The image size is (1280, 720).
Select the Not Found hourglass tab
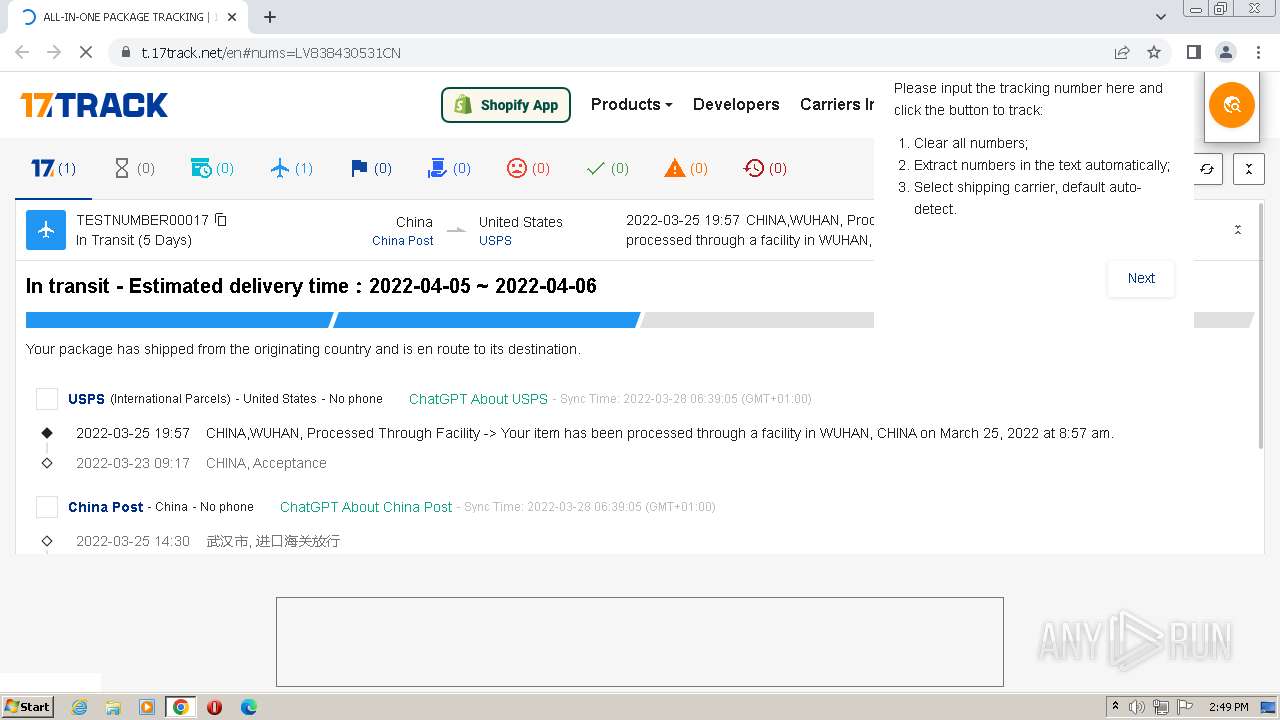point(134,168)
